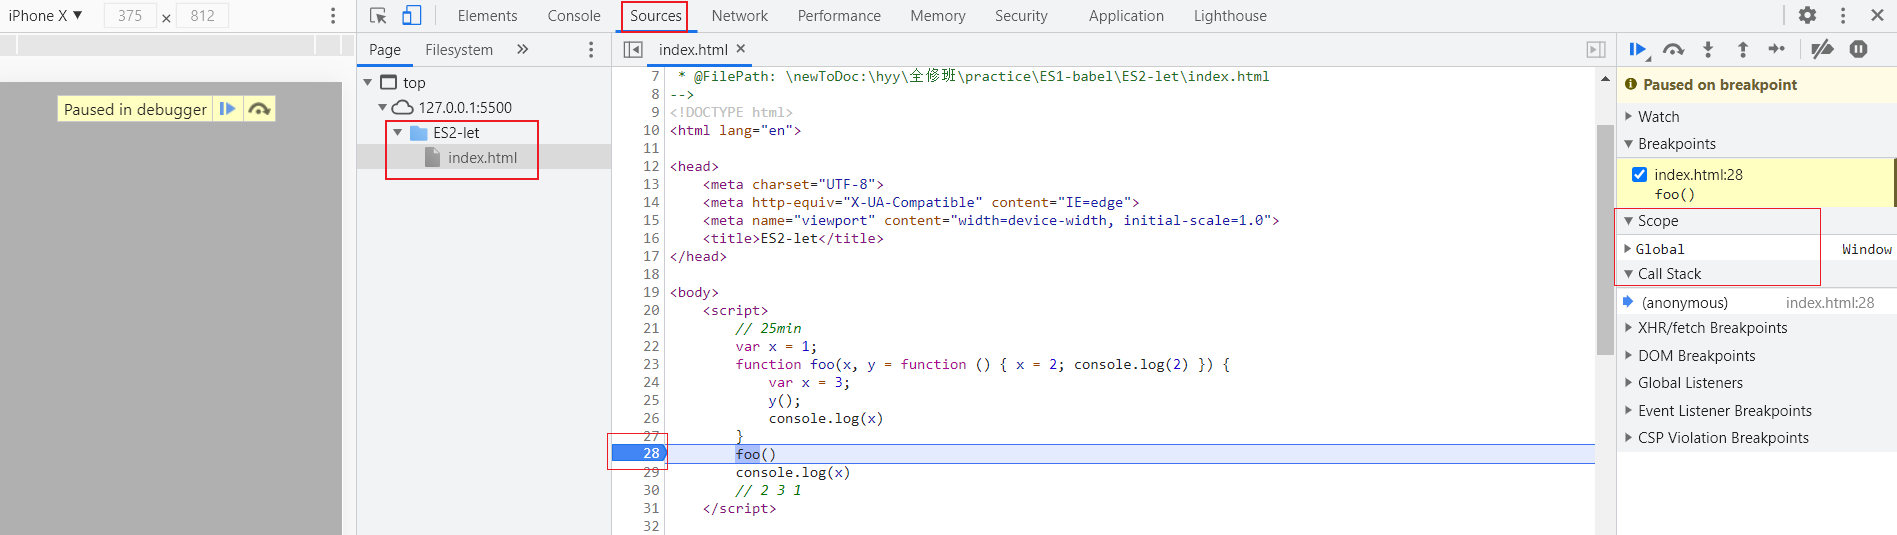Deactivate breakpoints toggle icon
The width and height of the screenshot is (1897, 535).
click(1823, 49)
